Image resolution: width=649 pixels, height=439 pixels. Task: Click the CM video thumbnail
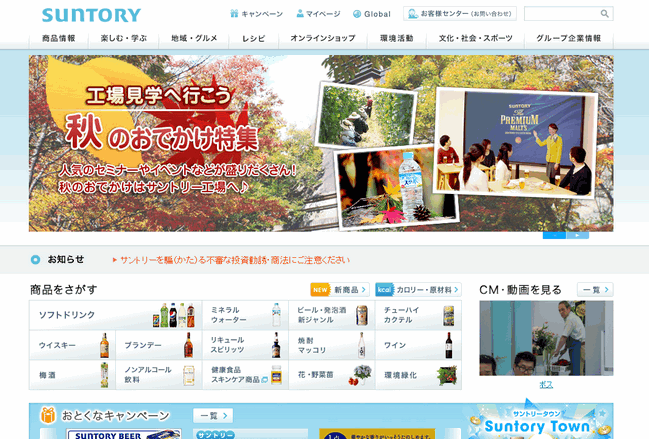click(x=546, y=338)
